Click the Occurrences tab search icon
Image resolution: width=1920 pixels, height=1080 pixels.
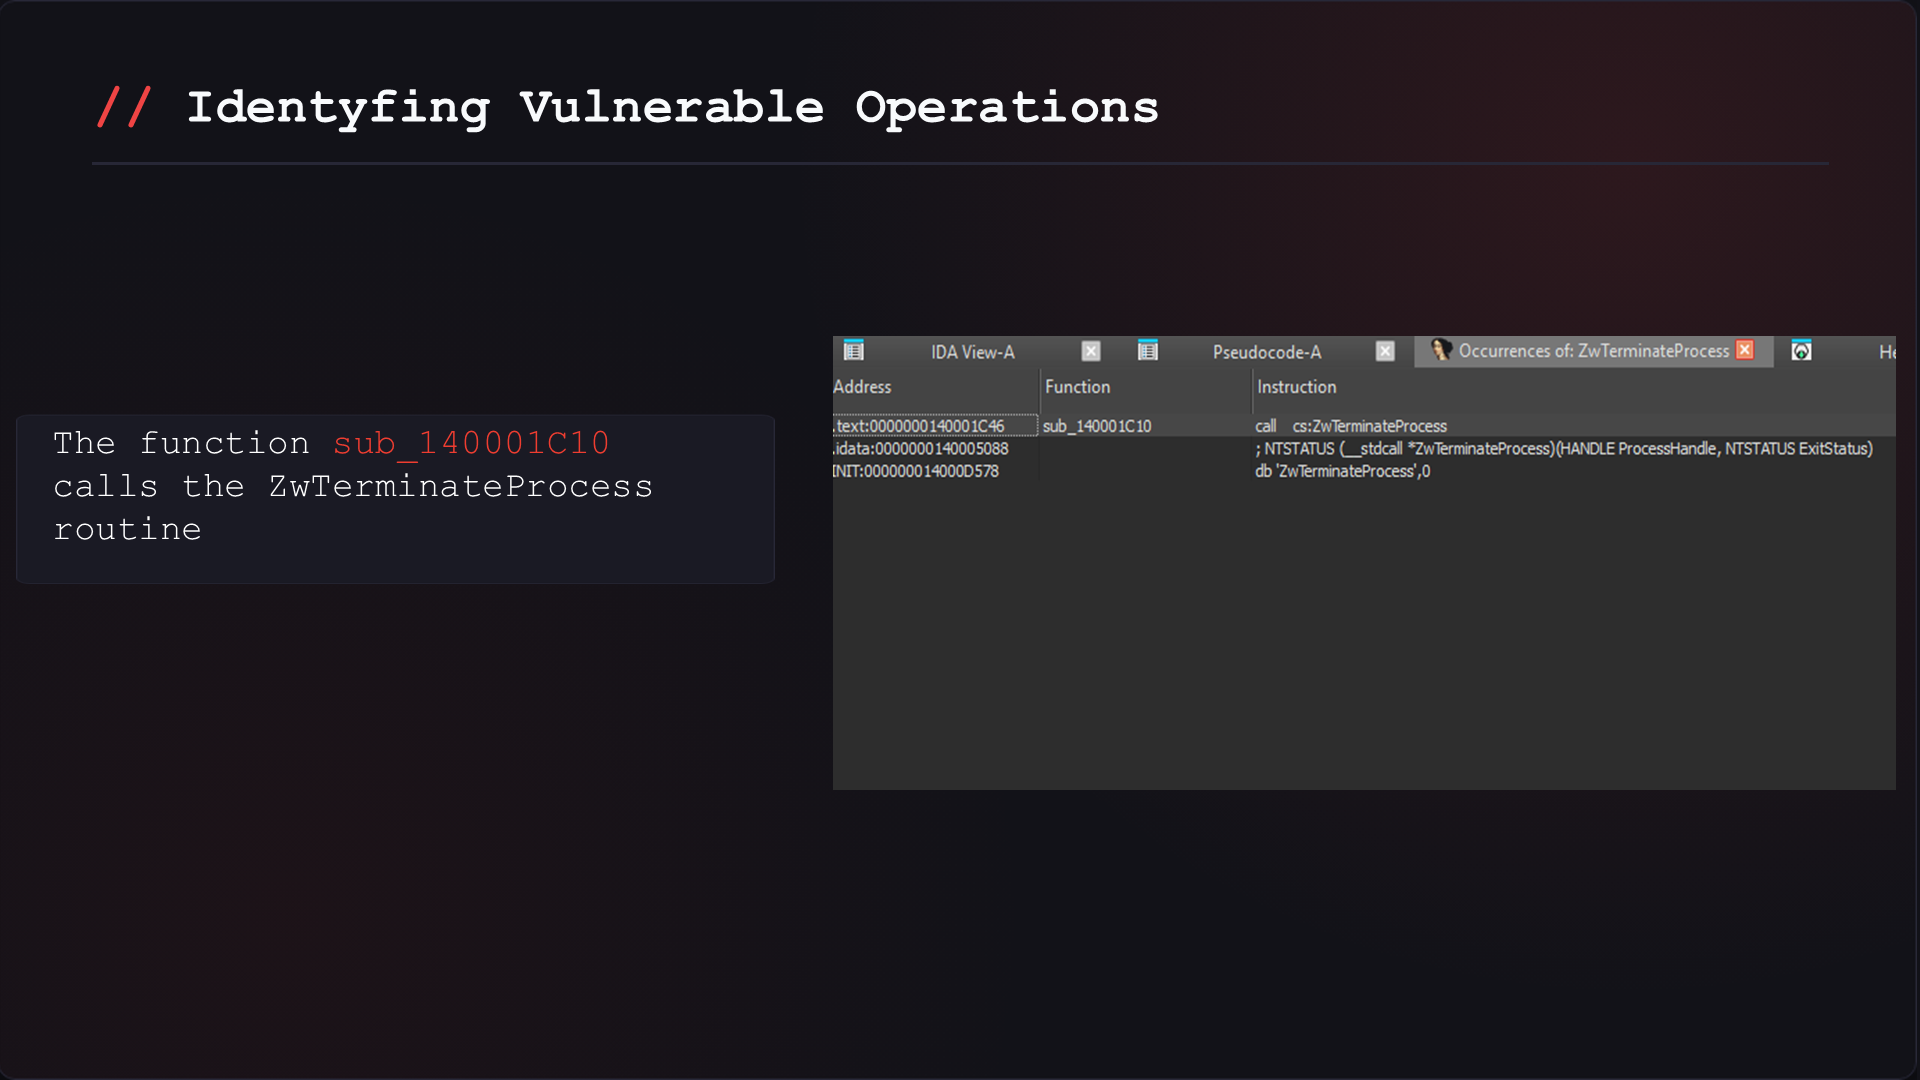click(x=1440, y=350)
